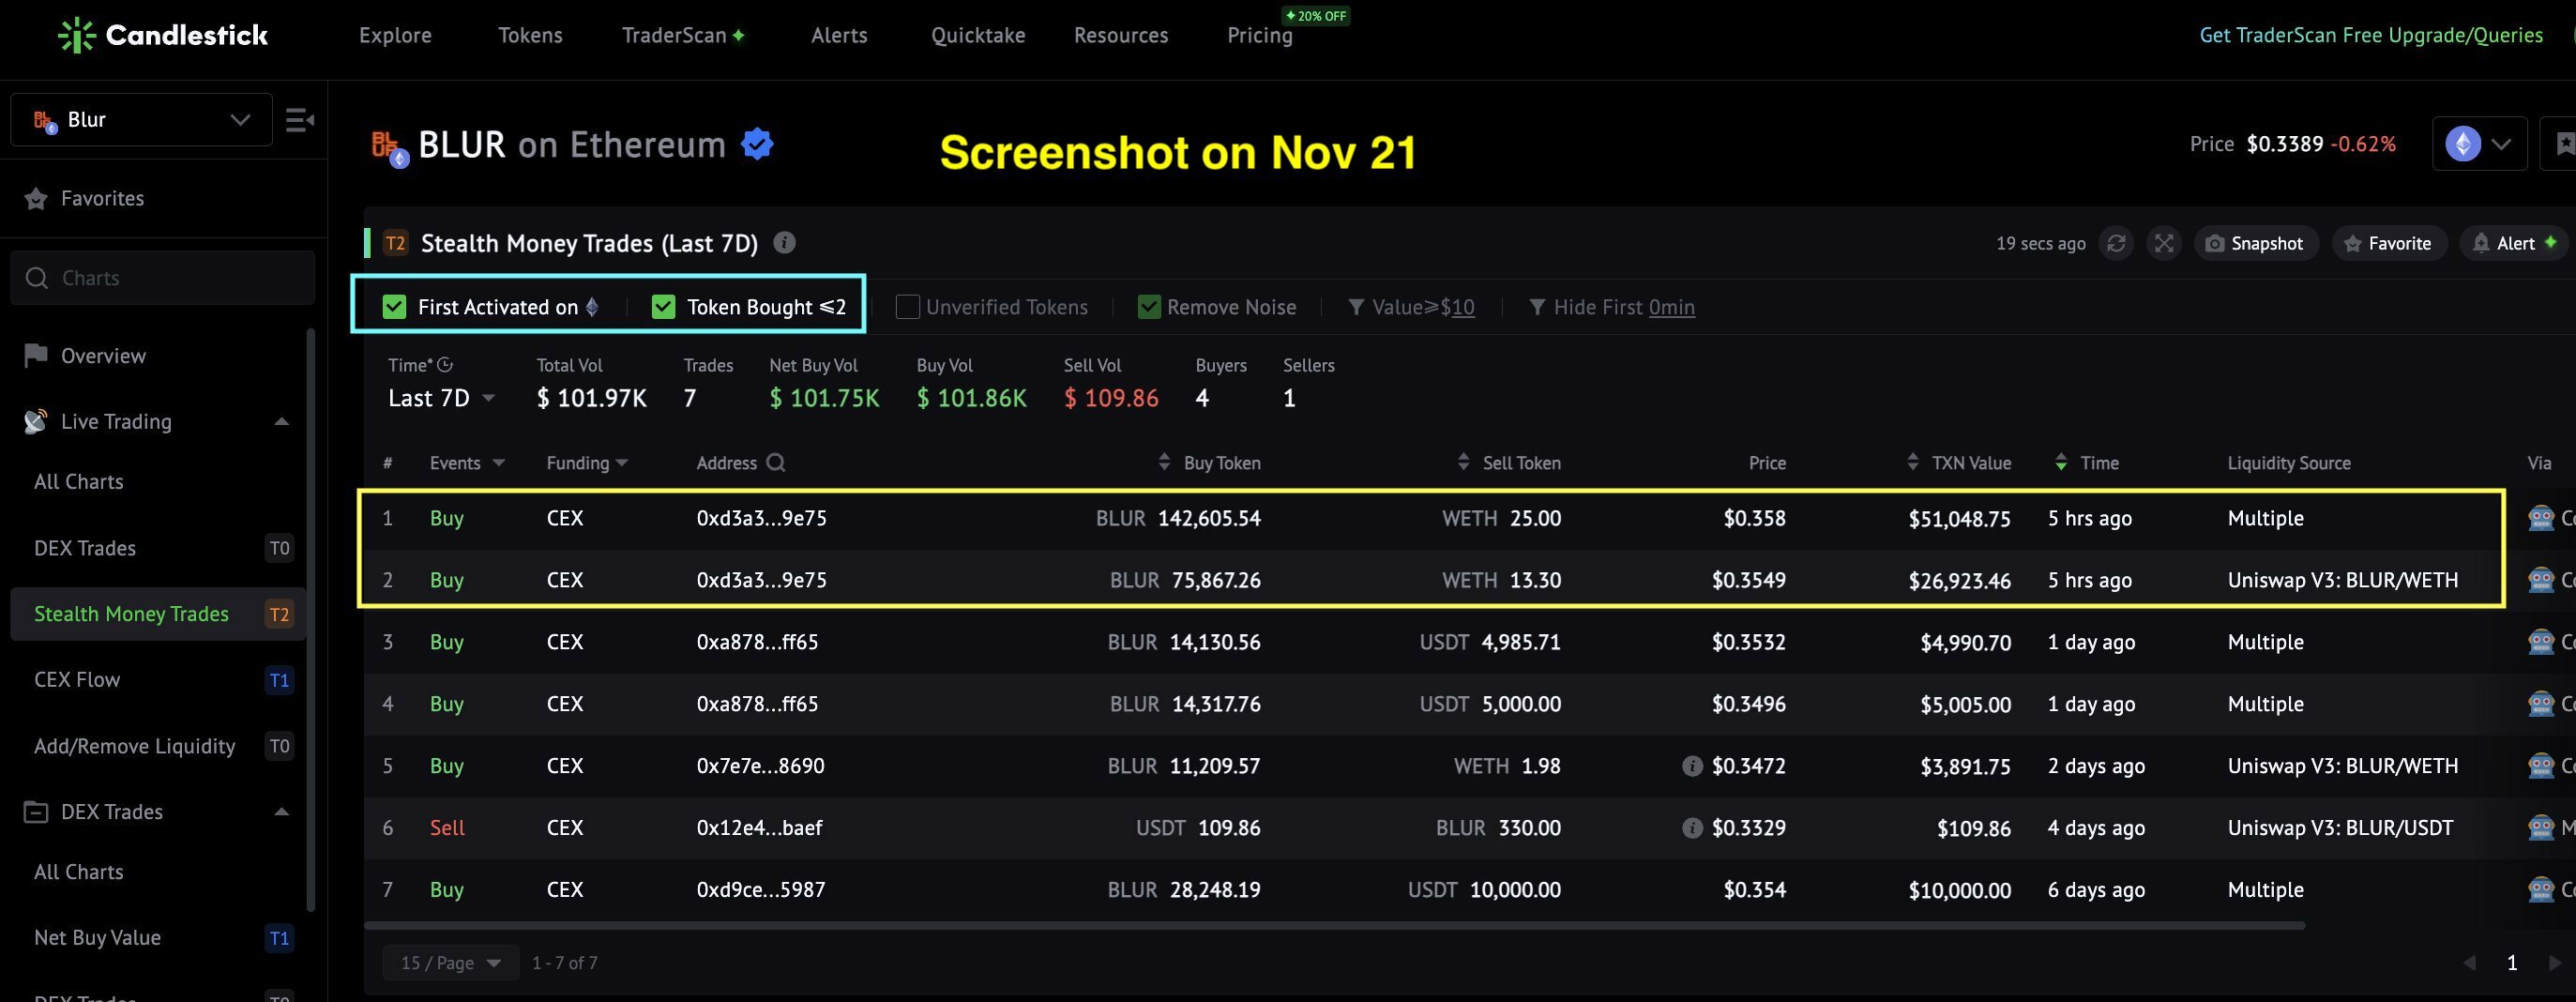Open the Stealth Money Trades info icon
Viewport: 2576px width, 1002px height.
pyautogui.click(x=785, y=243)
